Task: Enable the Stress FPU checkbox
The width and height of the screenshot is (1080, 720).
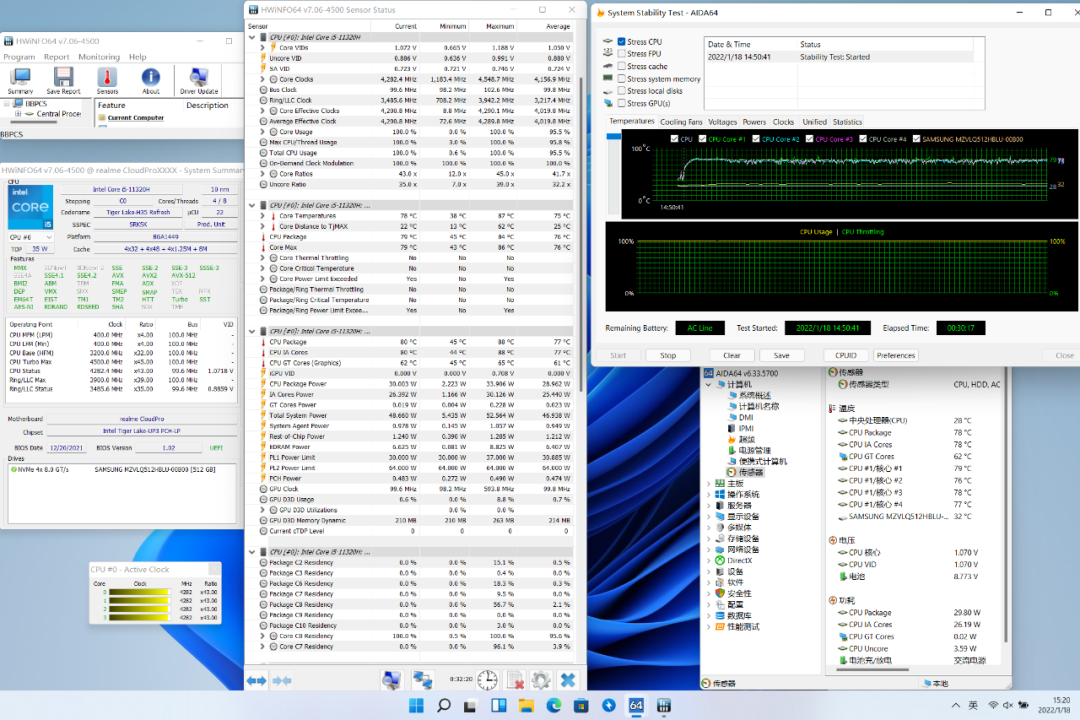Action: (621, 54)
